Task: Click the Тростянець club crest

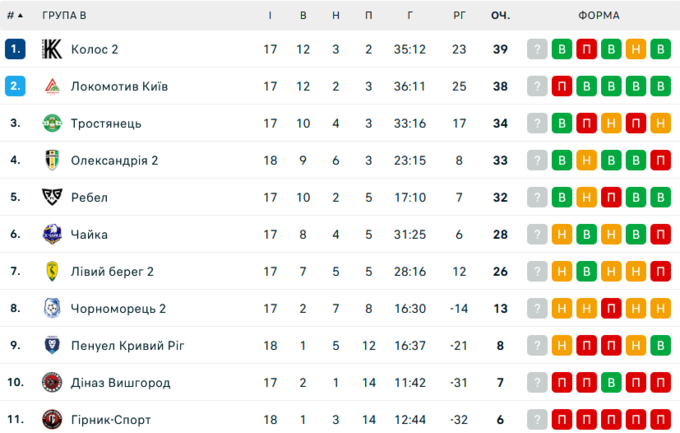Action: point(52,123)
